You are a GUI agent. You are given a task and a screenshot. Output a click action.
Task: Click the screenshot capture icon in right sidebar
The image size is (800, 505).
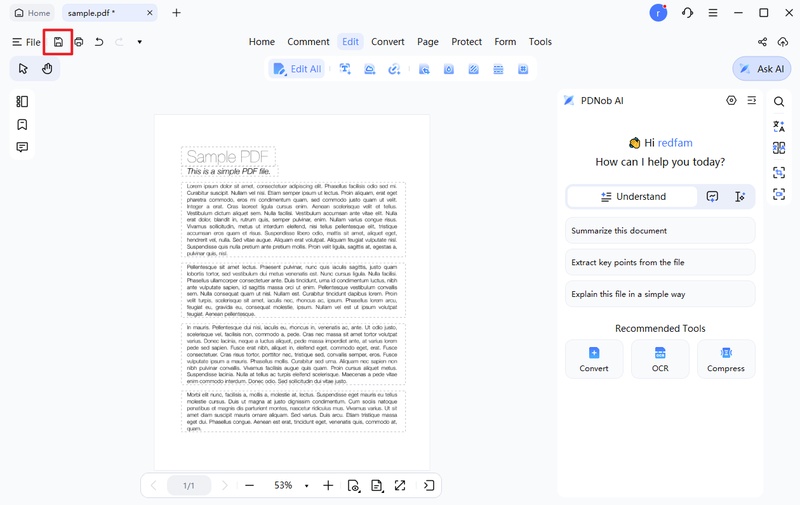pyautogui.click(x=779, y=194)
